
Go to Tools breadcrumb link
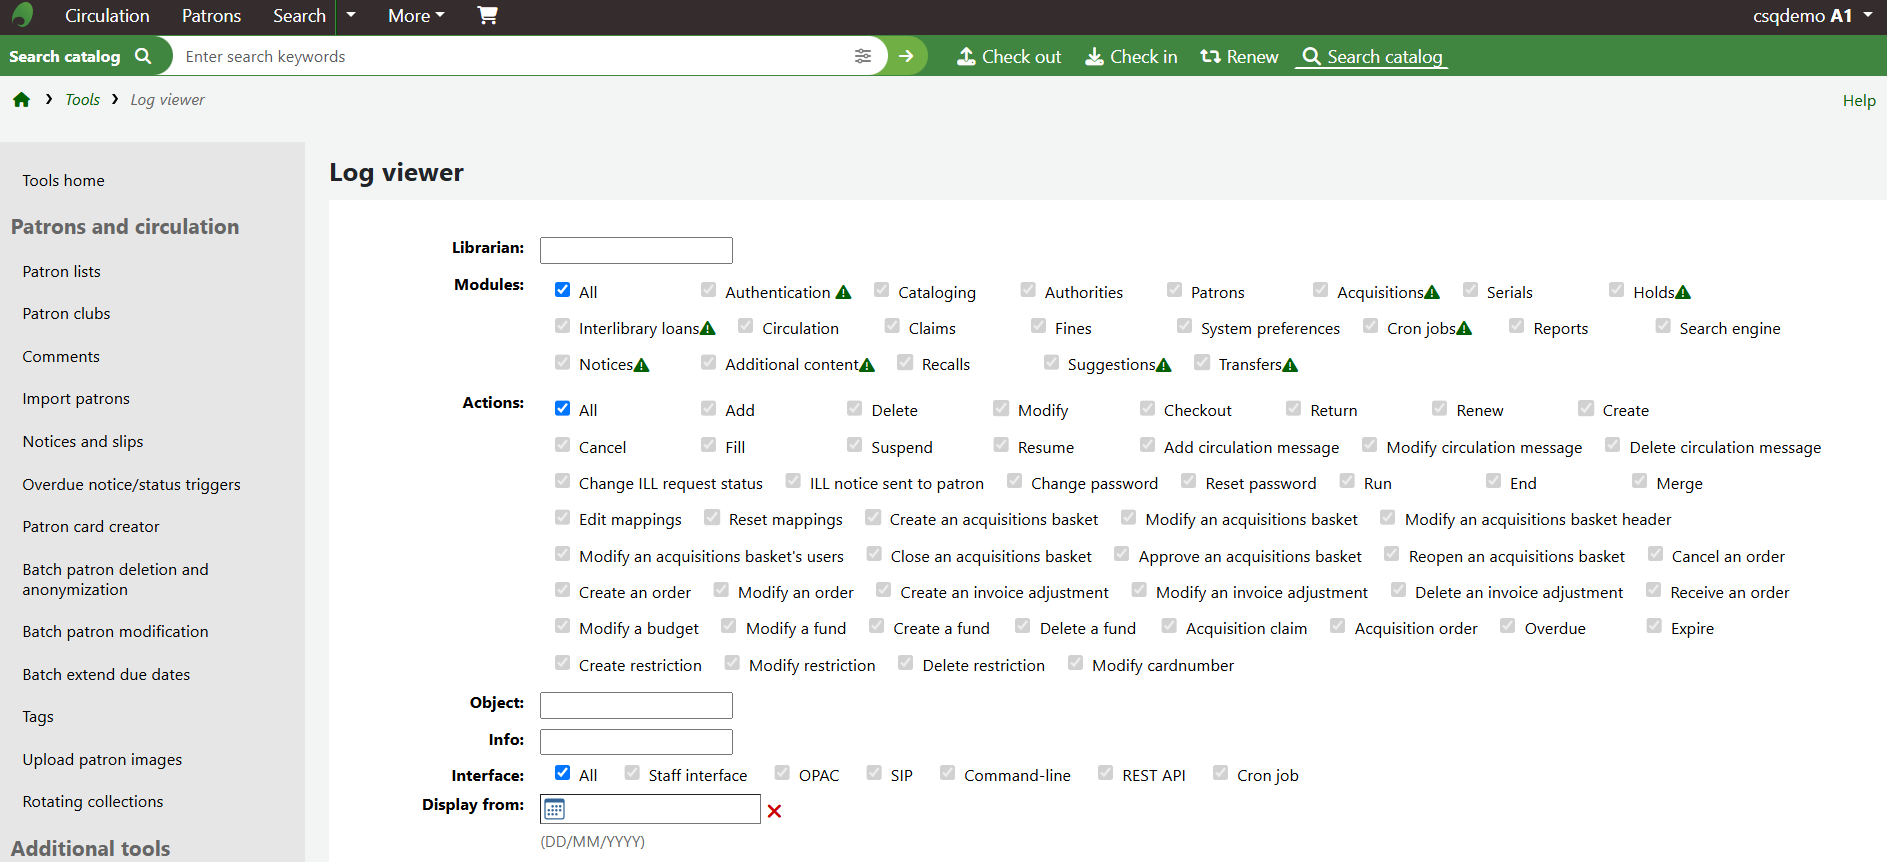click(82, 99)
